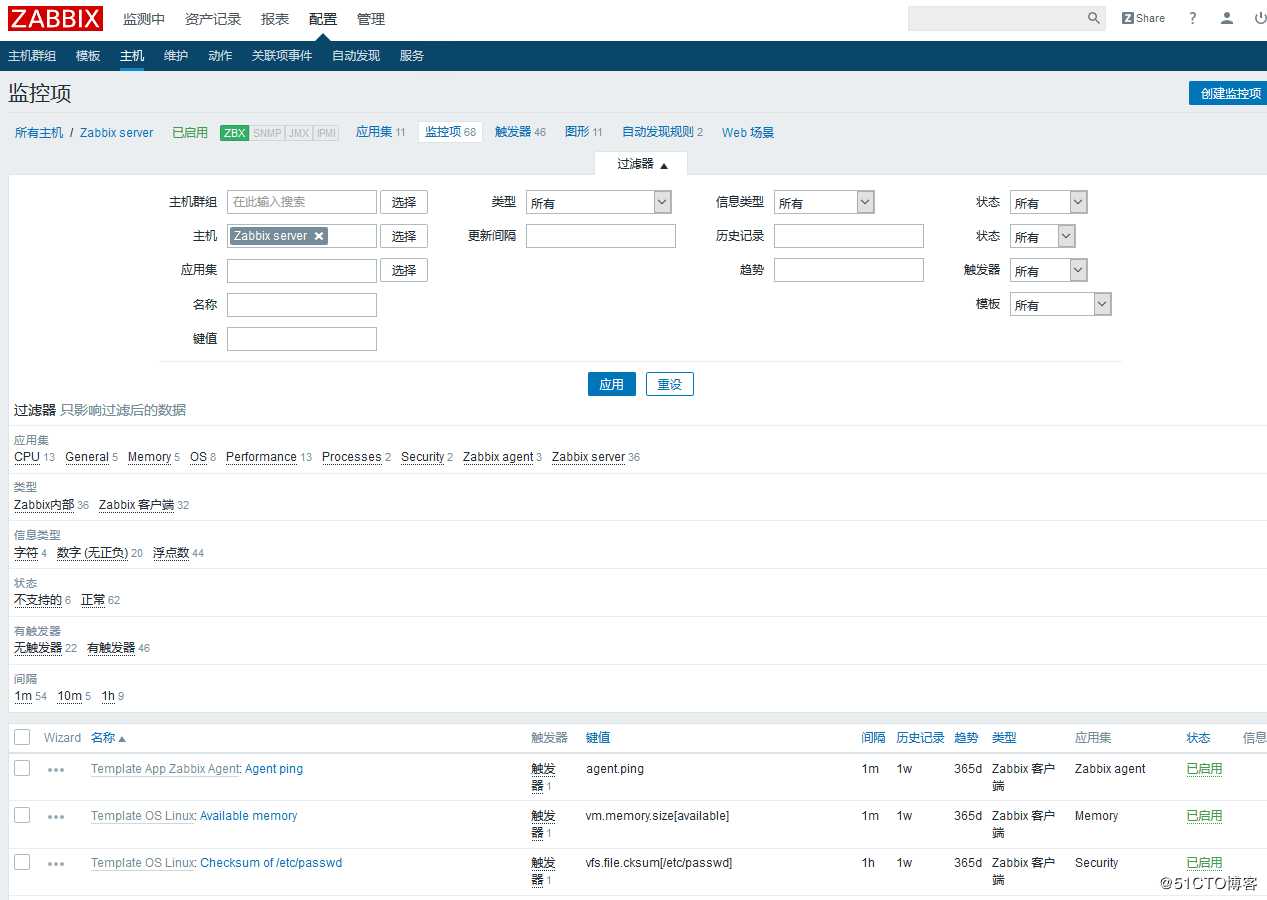Open the help question mark icon
Screen dimensions: 1267x900
(x=1192, y=18)
